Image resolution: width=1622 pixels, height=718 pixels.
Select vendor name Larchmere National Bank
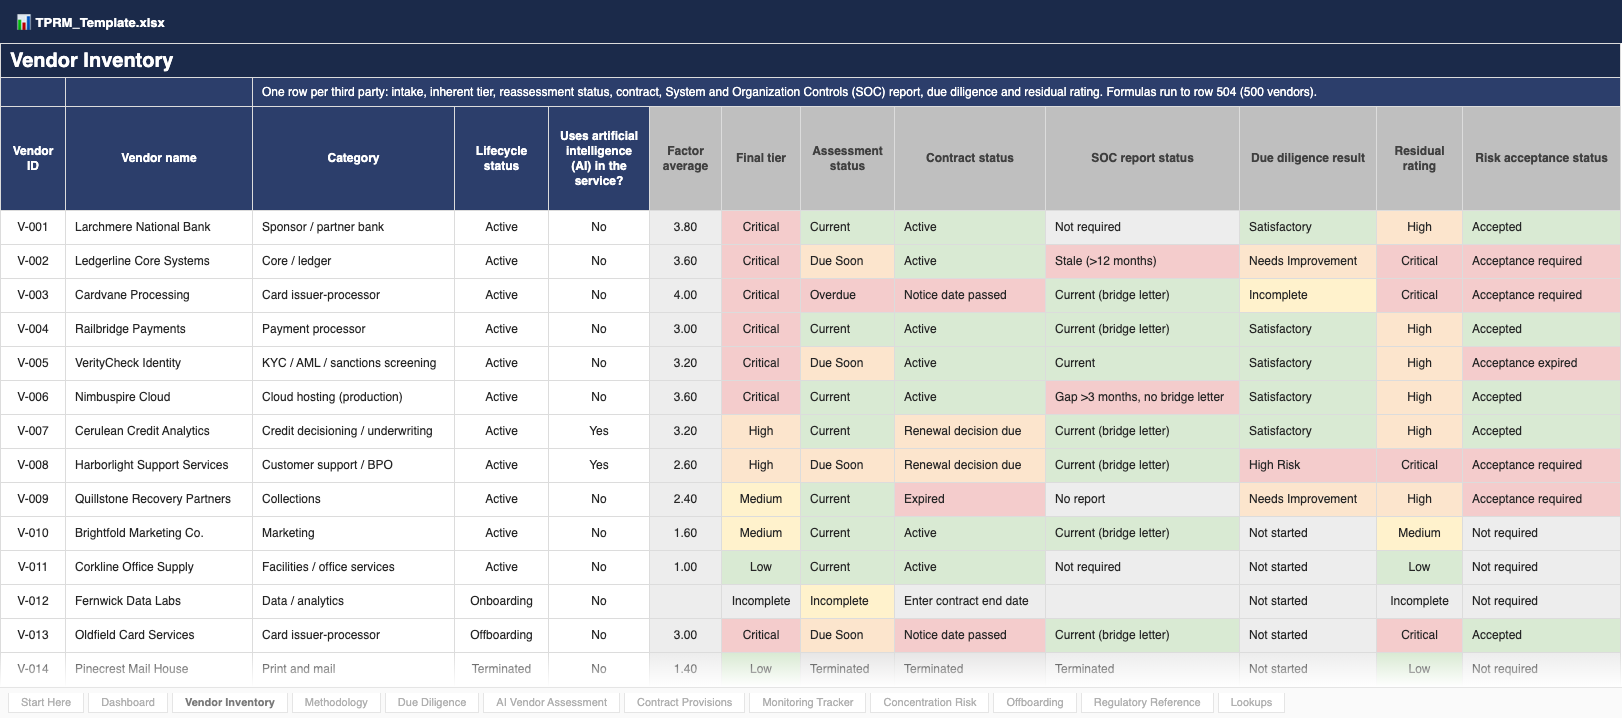[x=159, y=227]
